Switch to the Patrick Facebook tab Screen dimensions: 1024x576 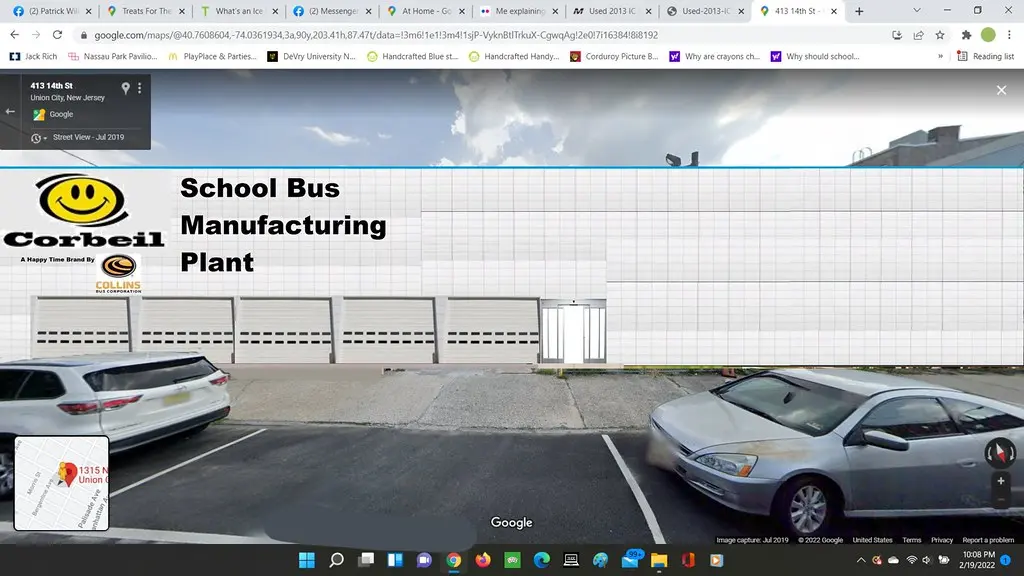(52, 11)
